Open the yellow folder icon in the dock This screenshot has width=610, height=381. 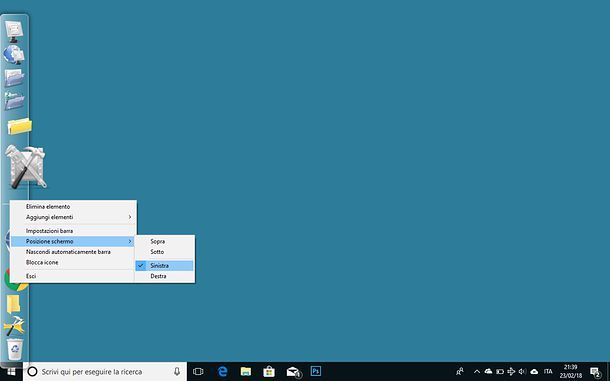pyautogui.click(x=19, y=126)
